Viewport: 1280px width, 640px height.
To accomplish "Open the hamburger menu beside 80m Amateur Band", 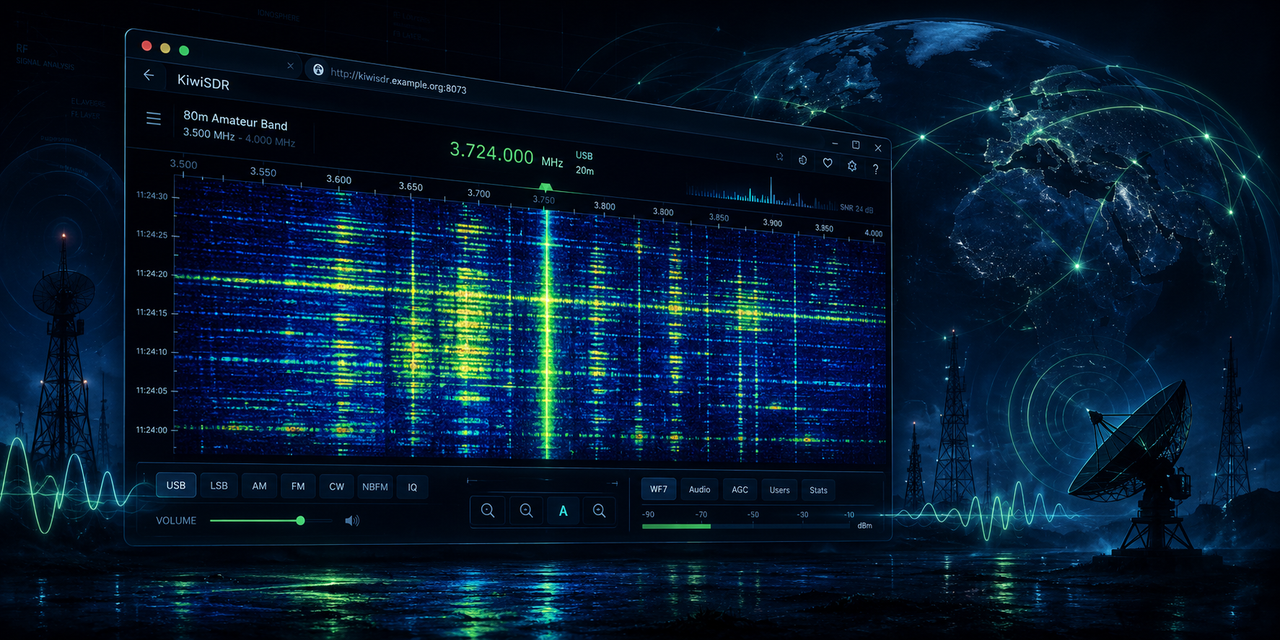I will tap(153, 119).
